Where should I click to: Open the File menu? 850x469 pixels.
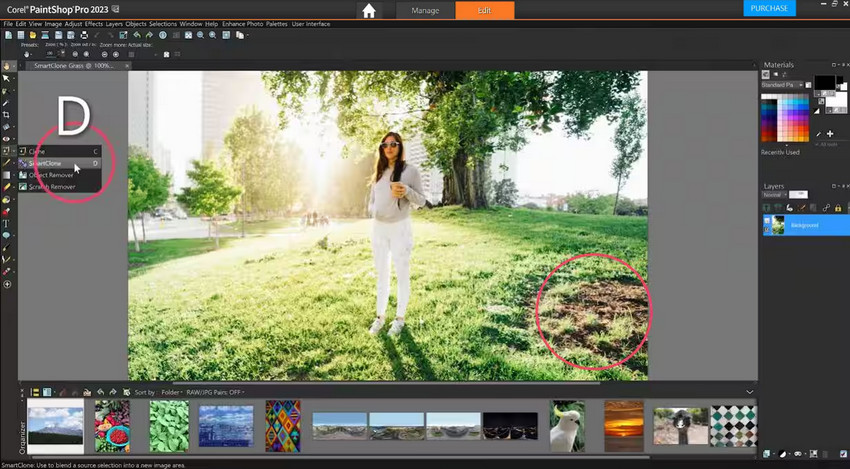(8, 24)
